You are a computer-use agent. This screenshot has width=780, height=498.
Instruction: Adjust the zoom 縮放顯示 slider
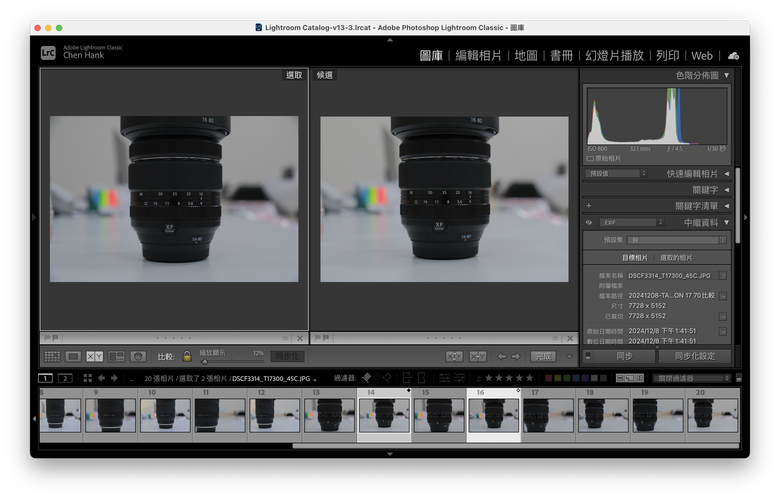[232, 361]
